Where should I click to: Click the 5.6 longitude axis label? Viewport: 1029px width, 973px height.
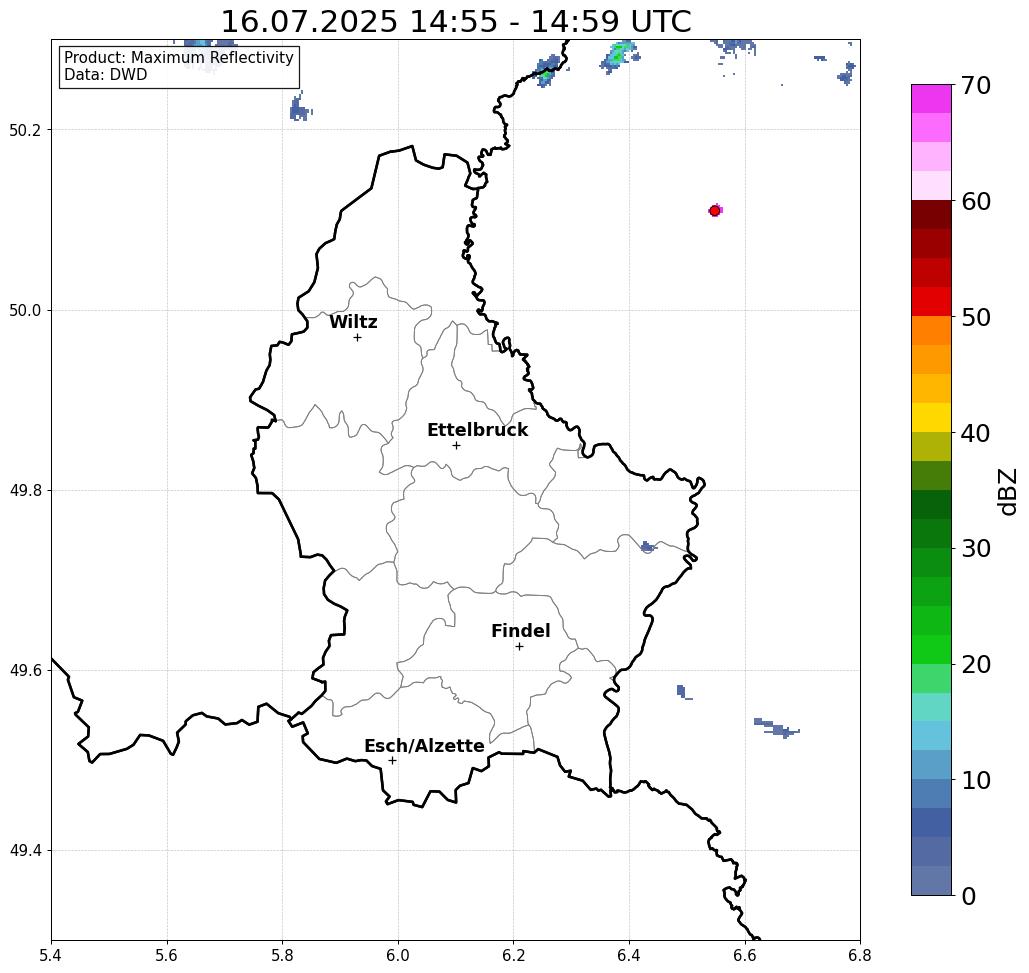(167, 955)
